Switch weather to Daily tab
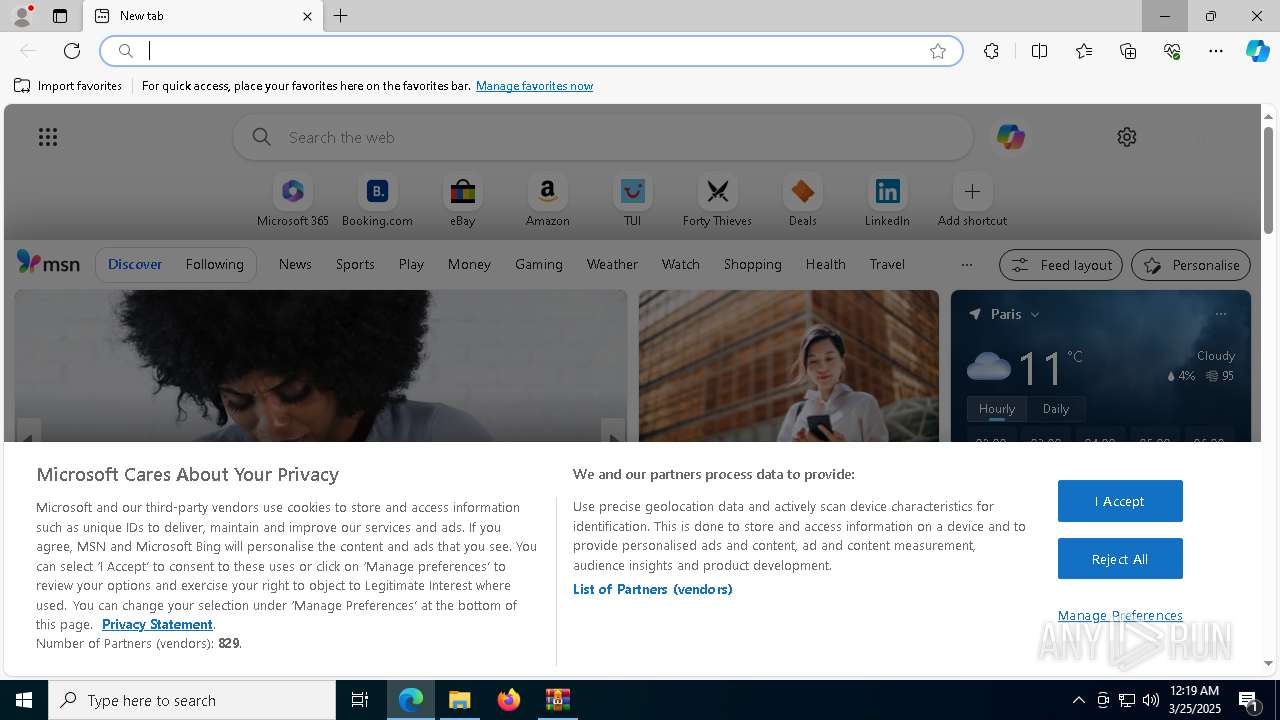 pyautogui.click(x=1056, y=409)
